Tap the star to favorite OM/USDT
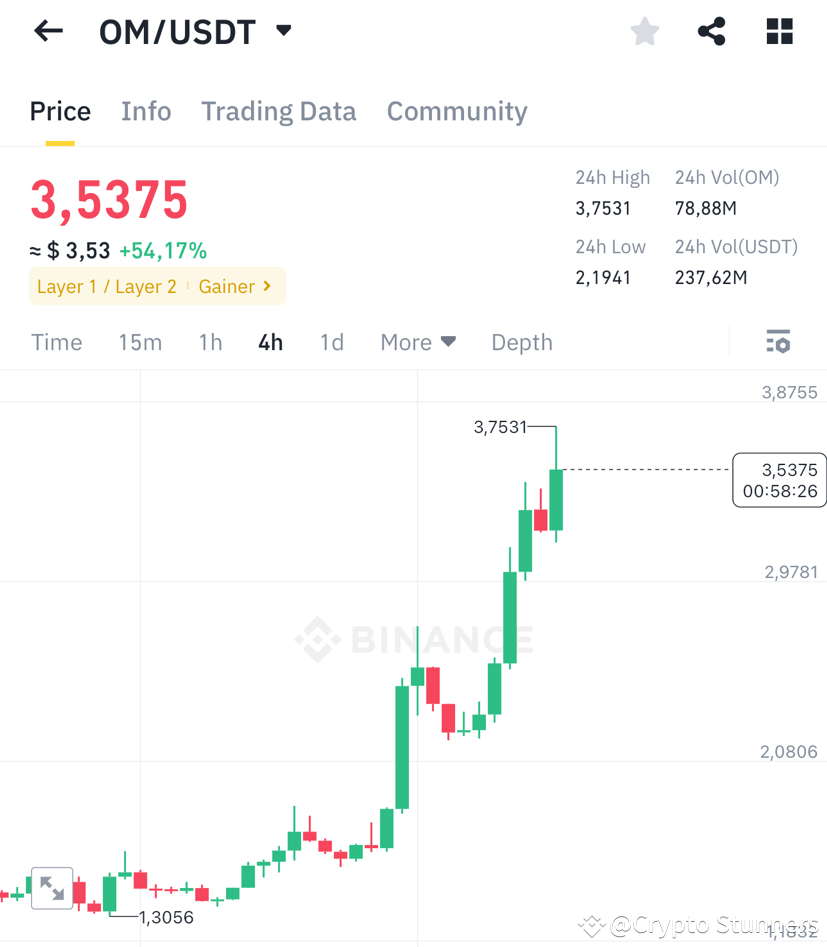 coord(644,31)
